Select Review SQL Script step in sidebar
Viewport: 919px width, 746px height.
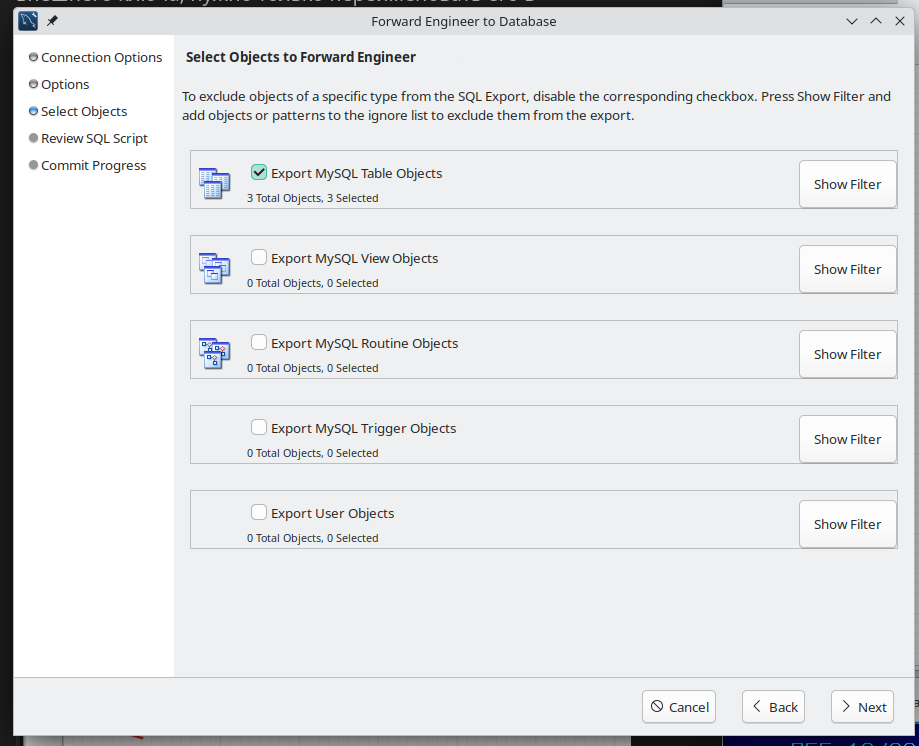tap(94, 139)
